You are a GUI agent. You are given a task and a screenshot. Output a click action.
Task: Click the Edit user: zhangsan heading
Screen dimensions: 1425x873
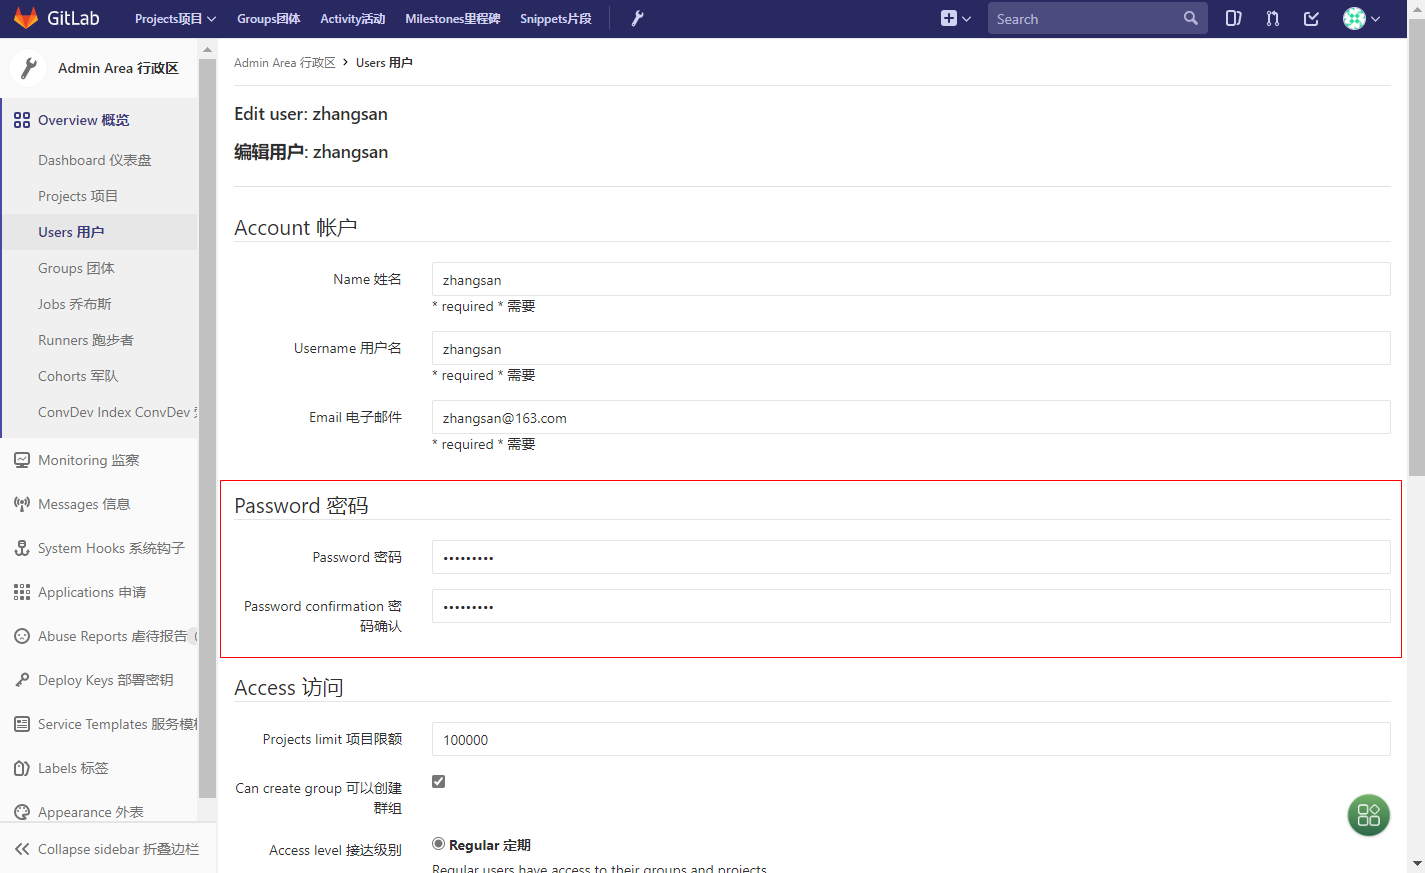(311, 114)
